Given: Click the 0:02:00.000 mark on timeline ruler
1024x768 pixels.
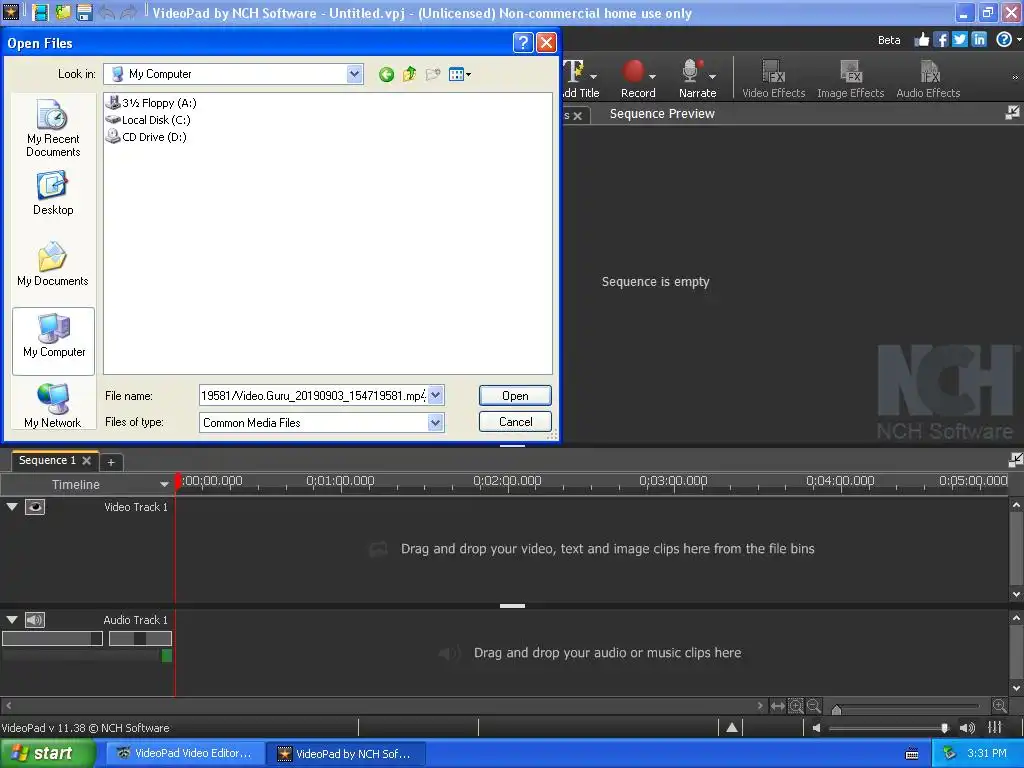Looking at the screenshot, I should click(x=507, y=481).
